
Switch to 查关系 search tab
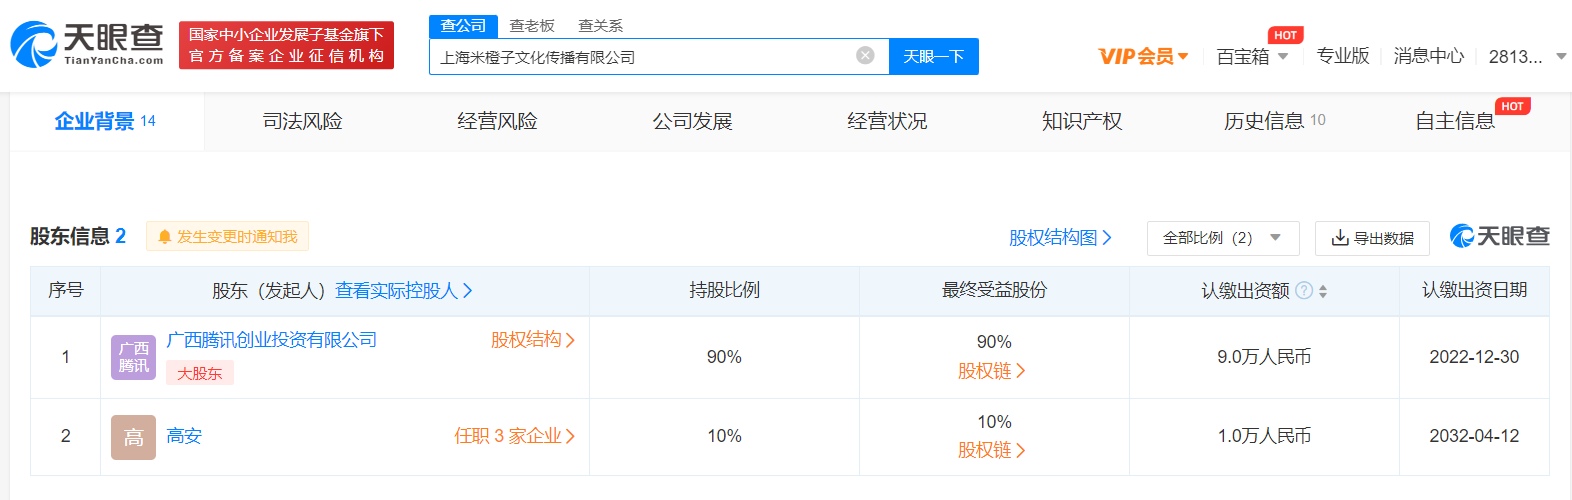600,25
